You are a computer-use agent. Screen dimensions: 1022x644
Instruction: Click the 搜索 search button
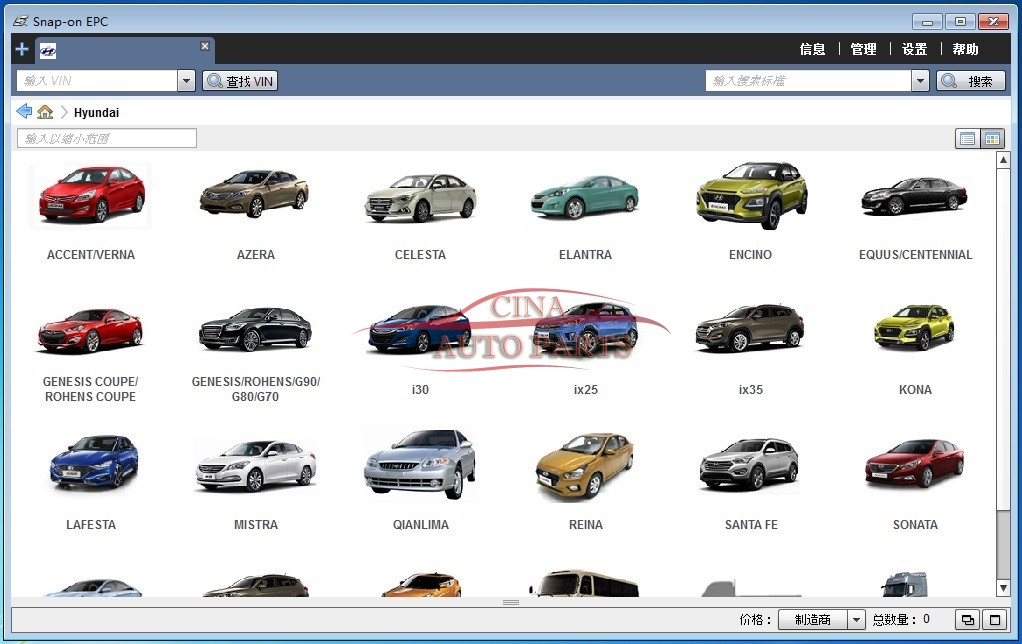tap(970, 81)
